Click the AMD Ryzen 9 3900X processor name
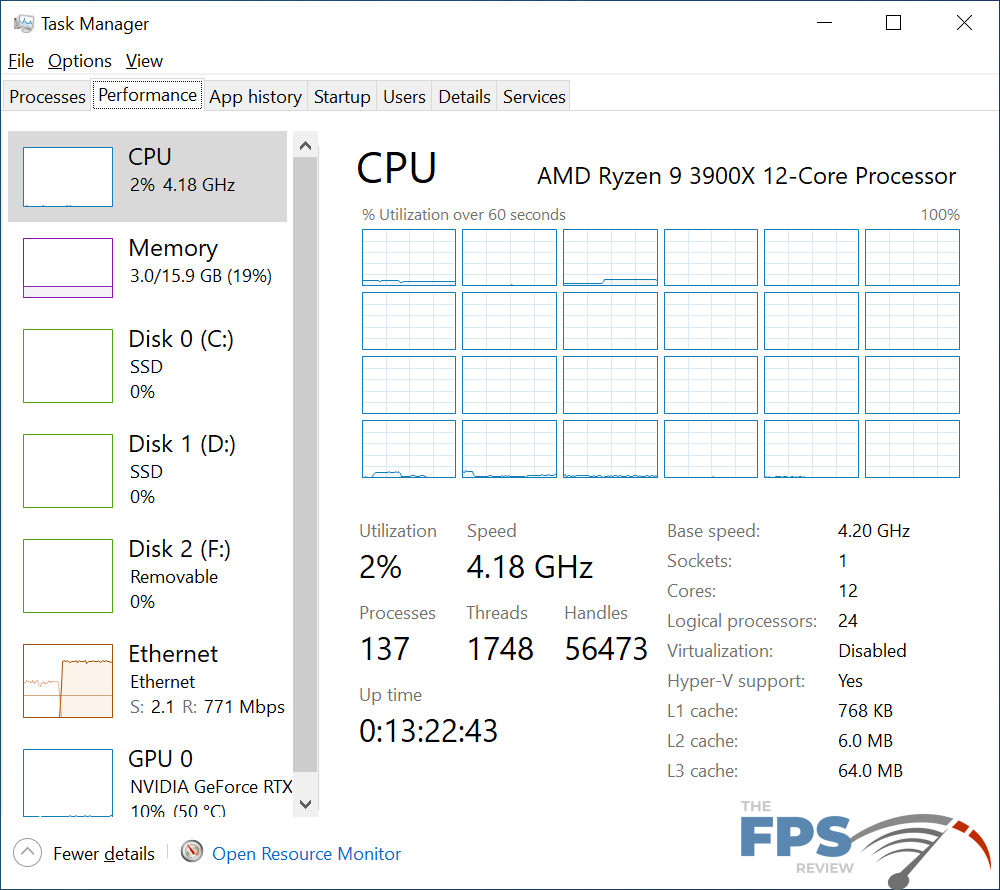 point(746,176)
